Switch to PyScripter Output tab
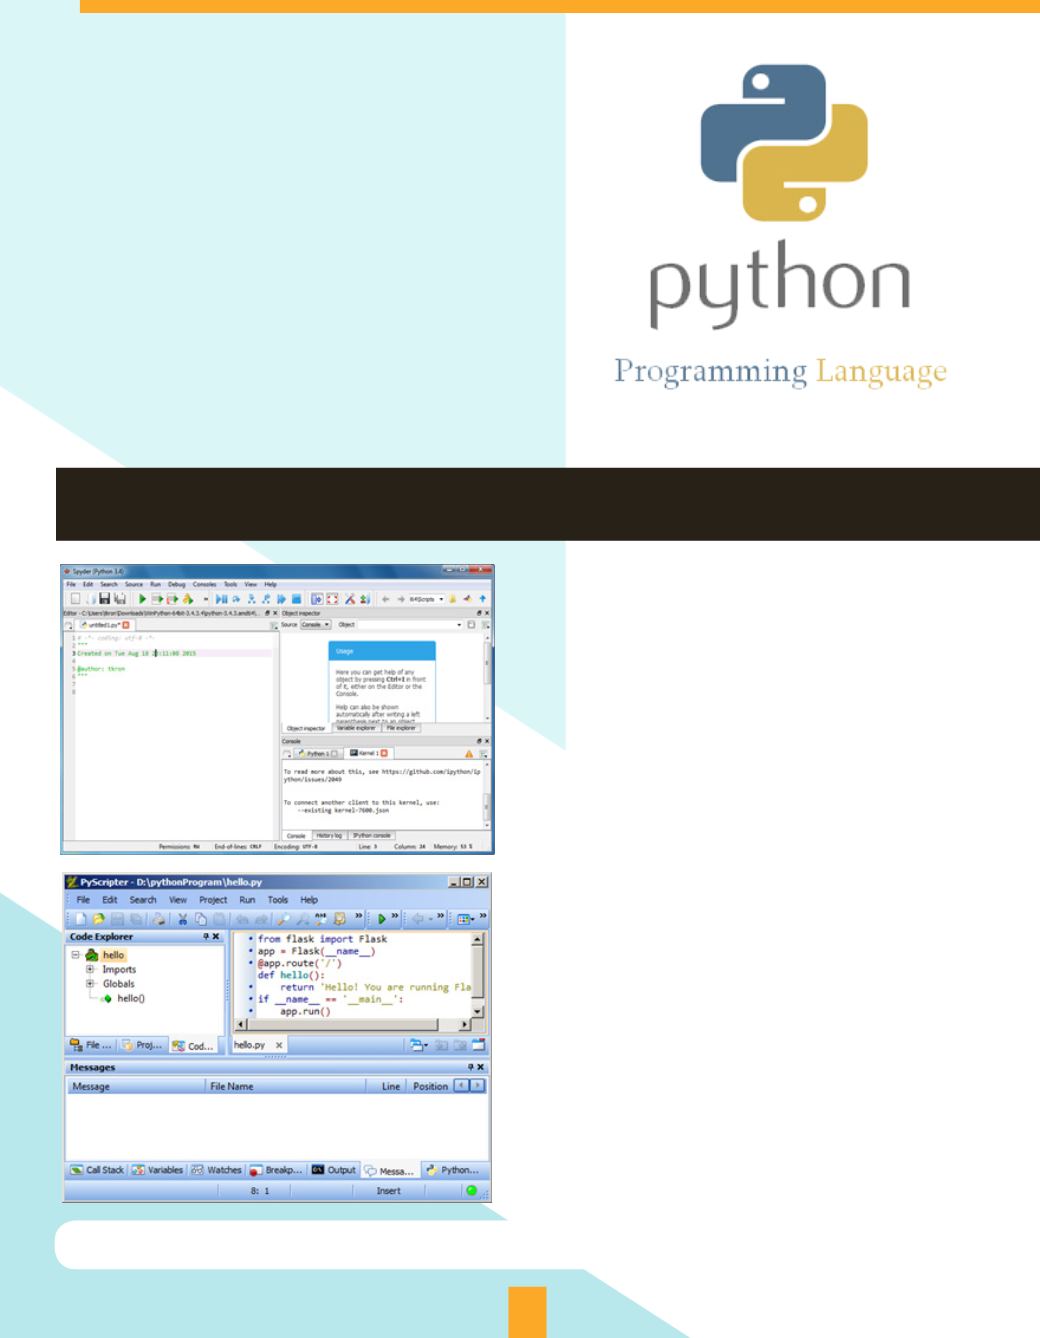The height and width of the screenshot is (1338, 1040). [x=334, y=1169]
